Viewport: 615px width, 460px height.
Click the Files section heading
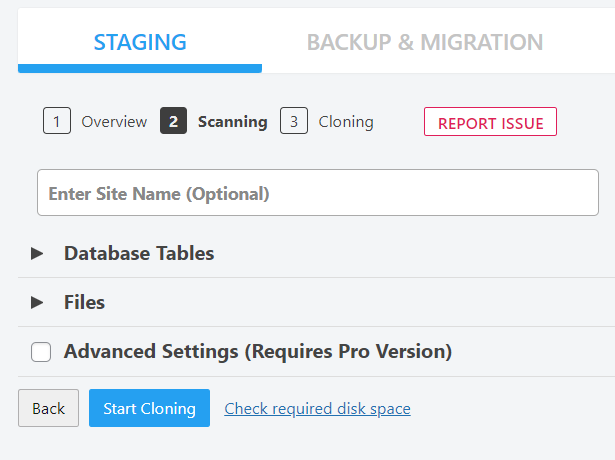click(85, 302)
